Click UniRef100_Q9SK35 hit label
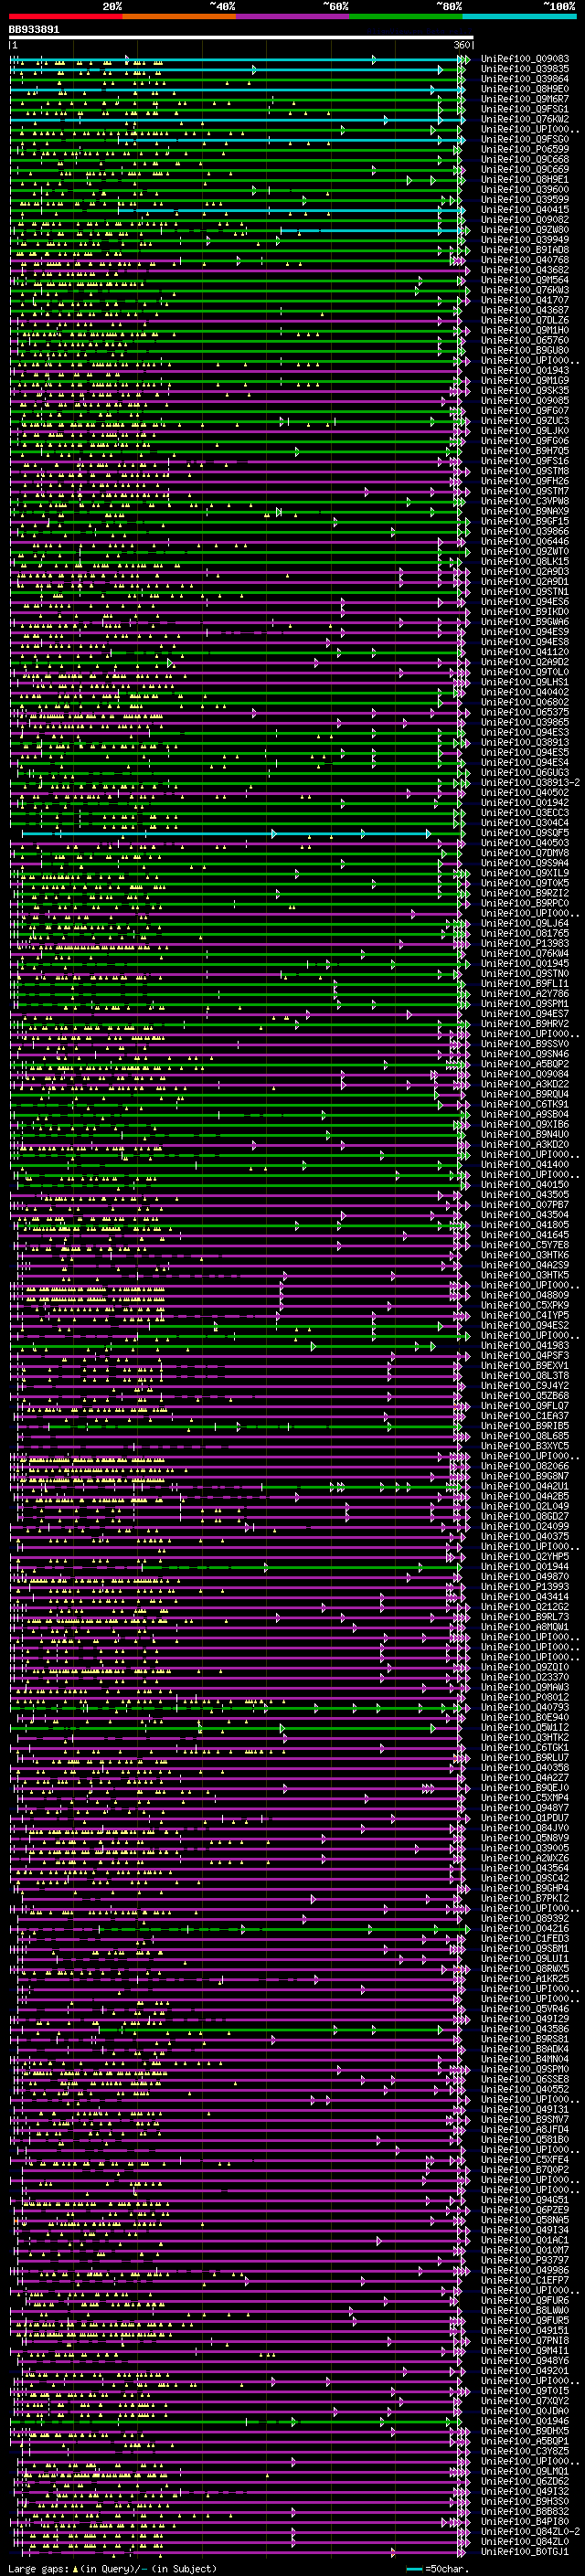 (x=525, y=391)
